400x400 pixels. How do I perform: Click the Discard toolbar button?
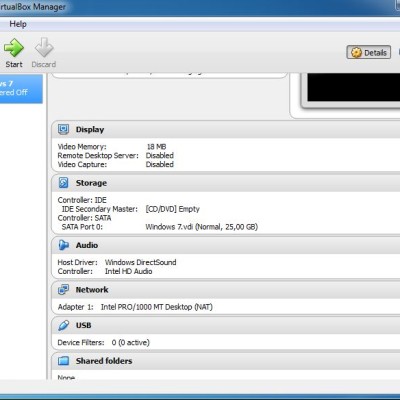(x=44, y=53)
